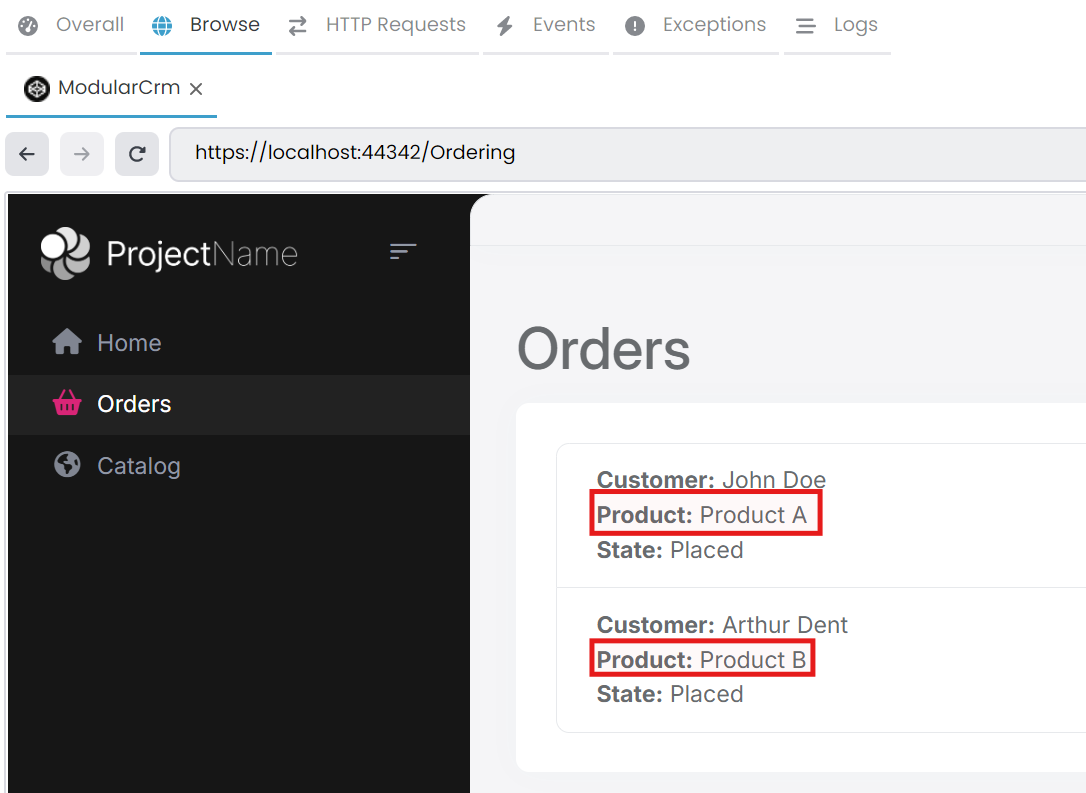Click the Logs list icon
This screenshot has width=1086, height=793.
(x=806, y=25)
